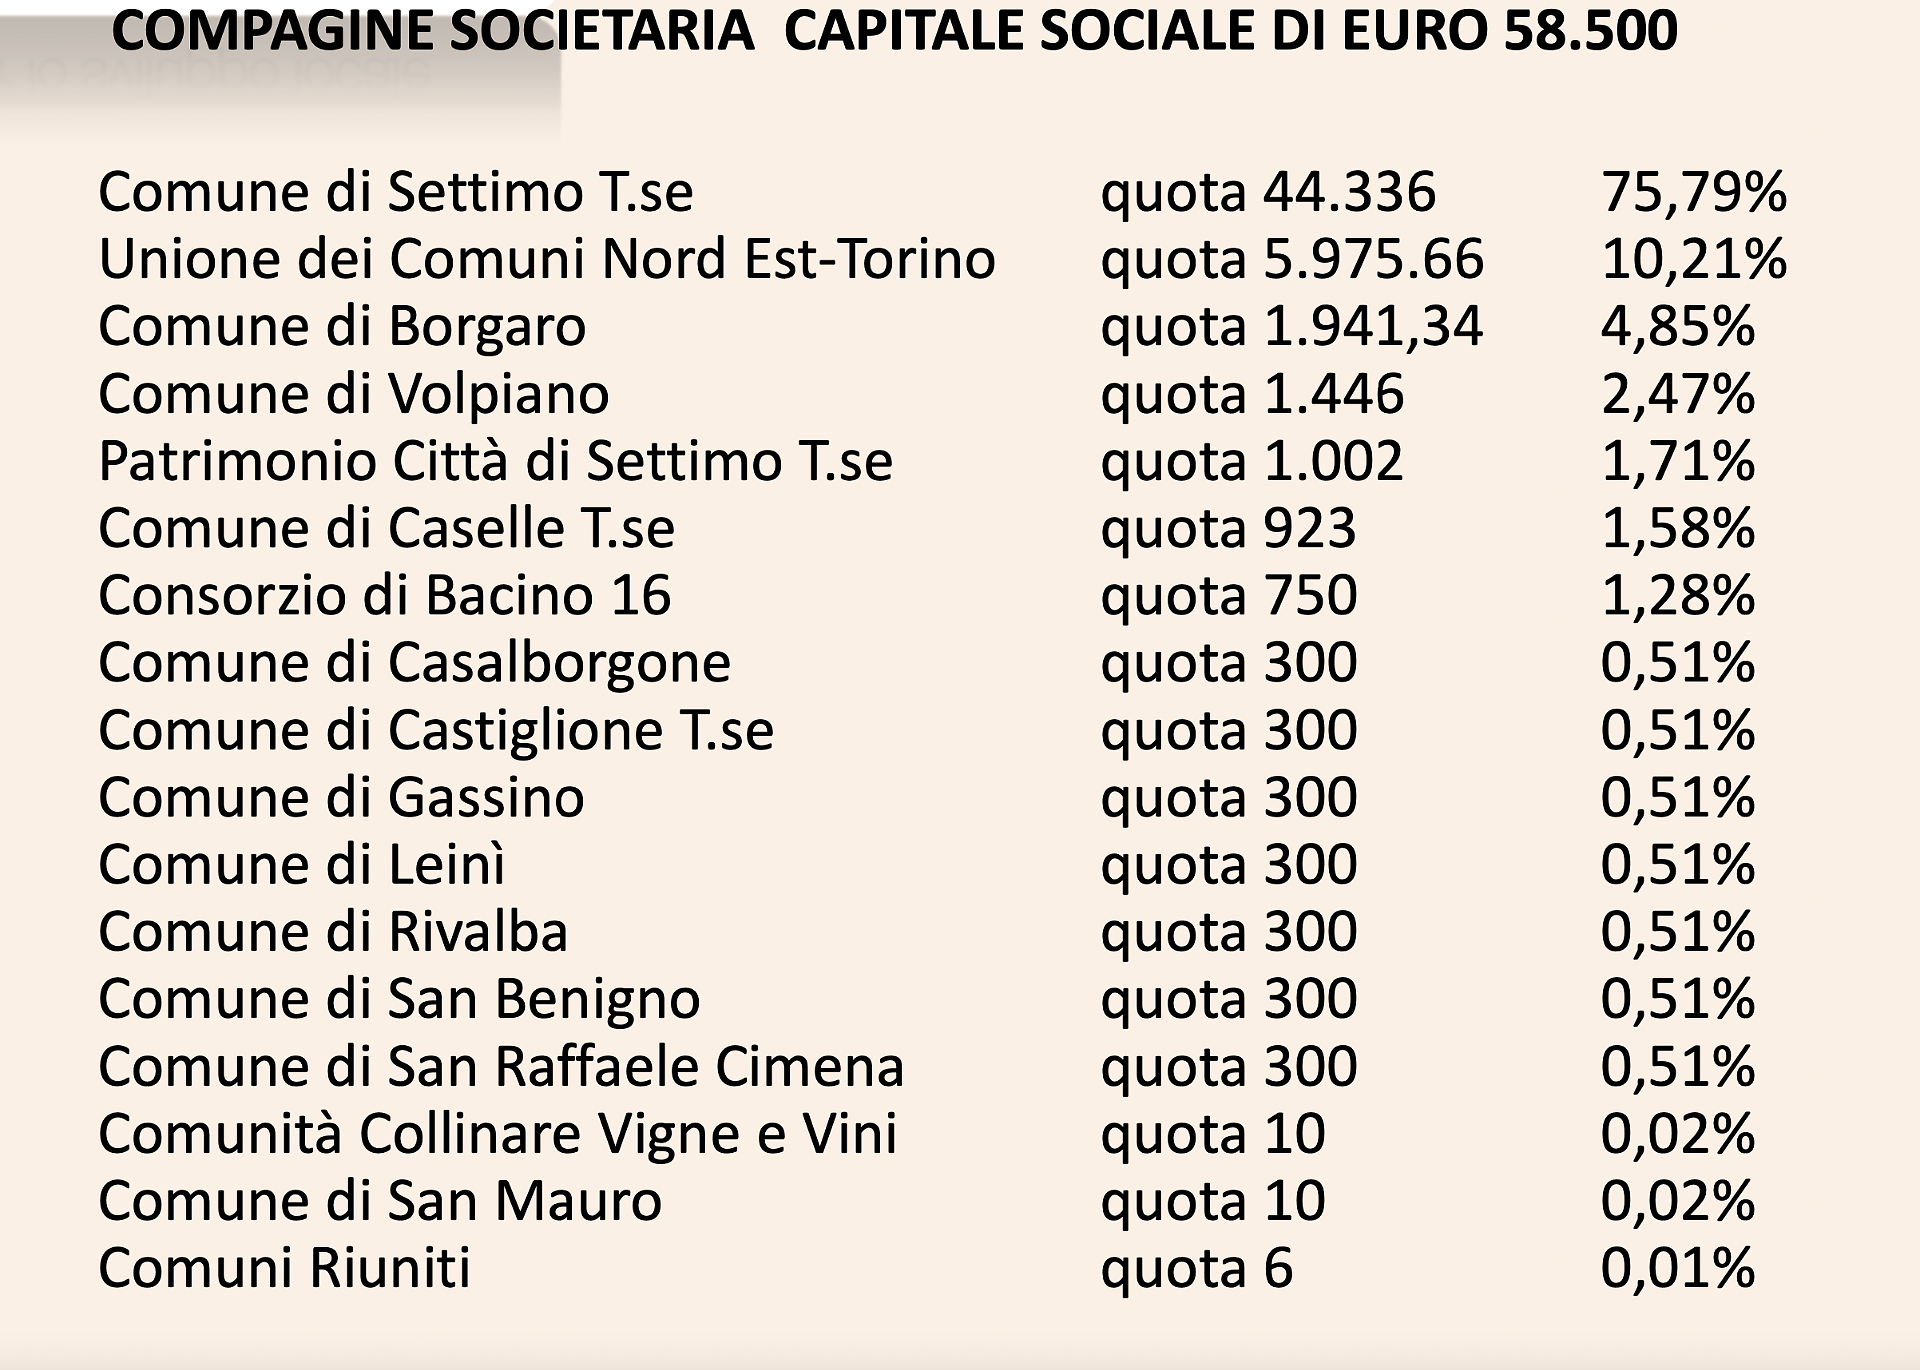The image size is (1920, 1370).
Task: Select 'Comune di Rivalba' text
Action: [333, 932]
